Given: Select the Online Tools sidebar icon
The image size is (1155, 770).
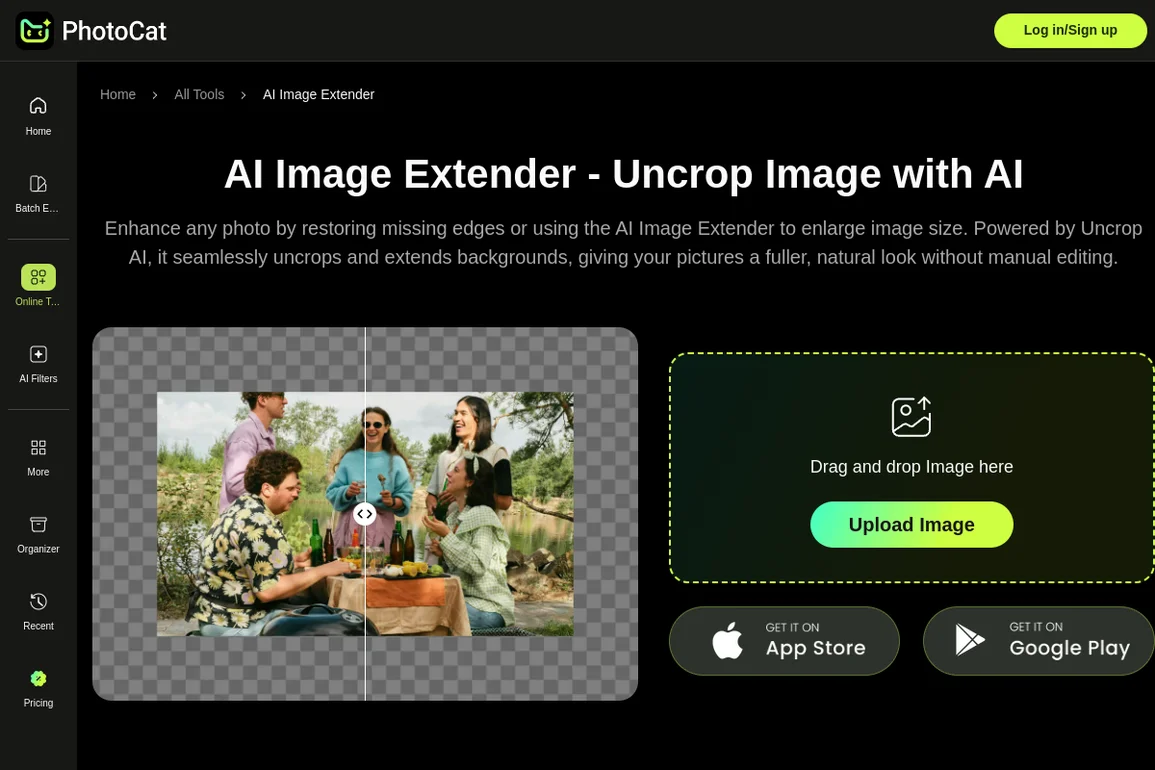Looking at the screenshot, I should [38, 277].
